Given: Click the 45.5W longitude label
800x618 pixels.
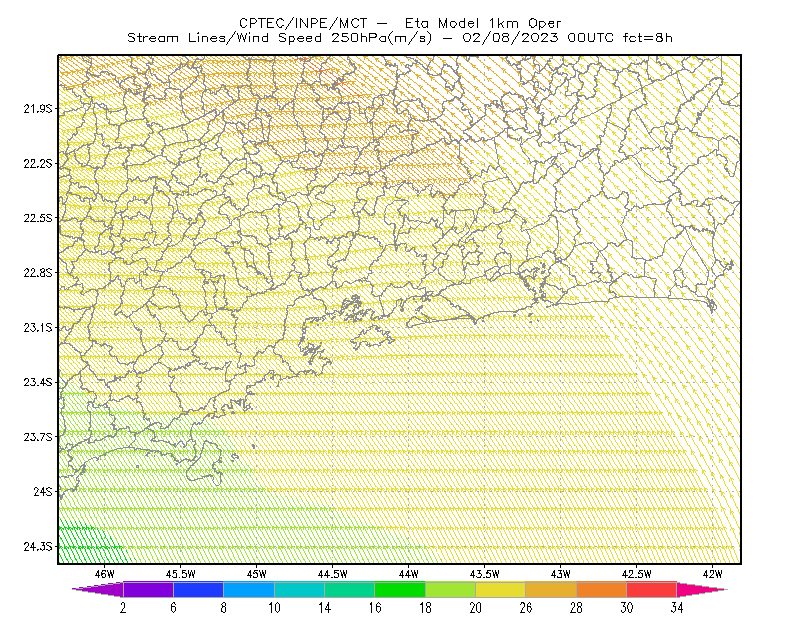Looking at the screenshot, I should point(181,574).
